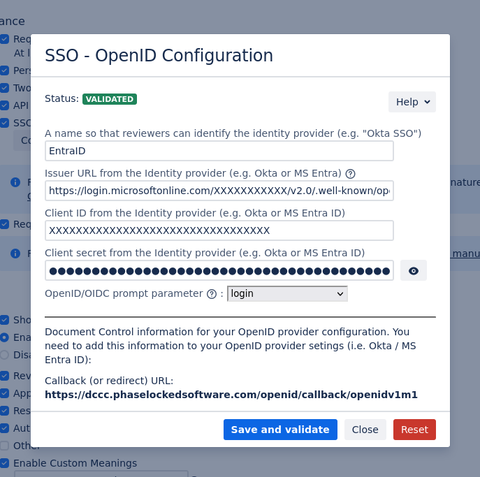Toggle the background API checkbox
The height and width of the screenshot is (477, 480).
click(x=4, y=105)
